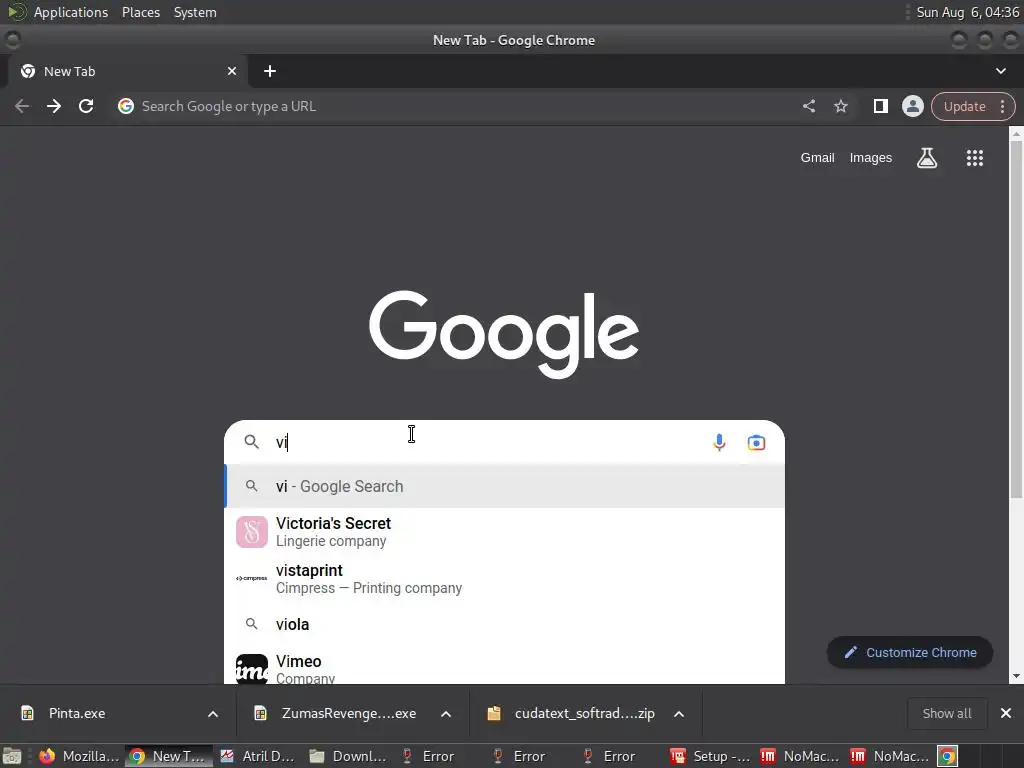Search by image with camera icon
The height and width of the screenshot is (768, 1024).
pos(756,442)
